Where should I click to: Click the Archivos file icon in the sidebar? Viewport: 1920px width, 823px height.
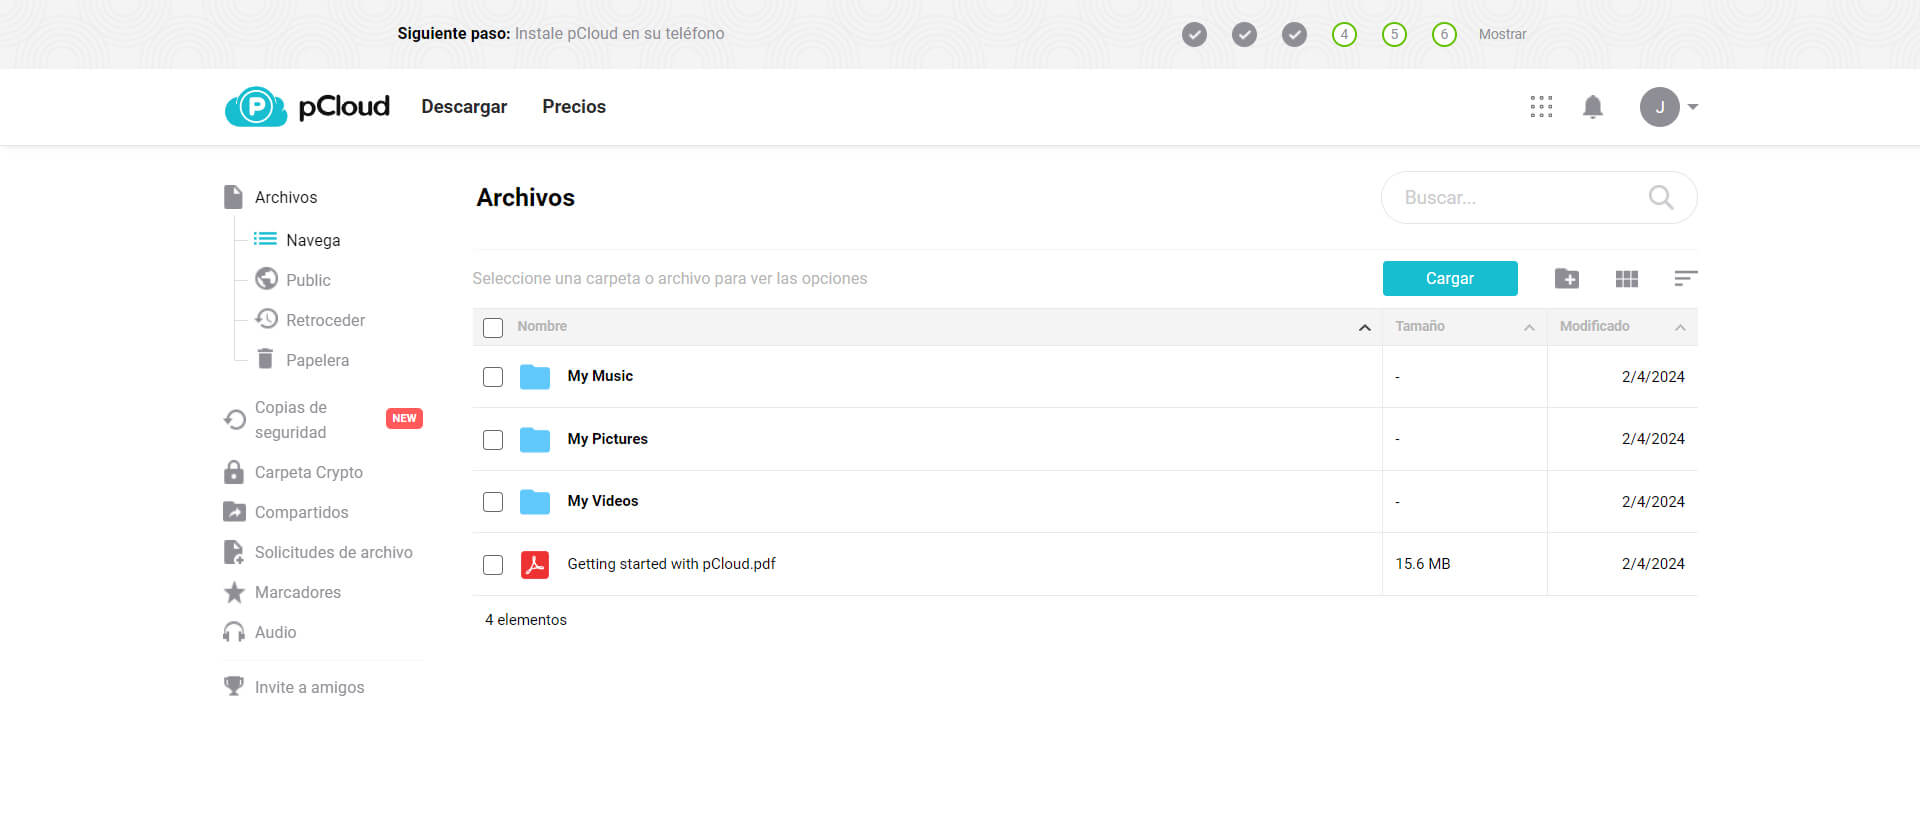click(233, 197)
